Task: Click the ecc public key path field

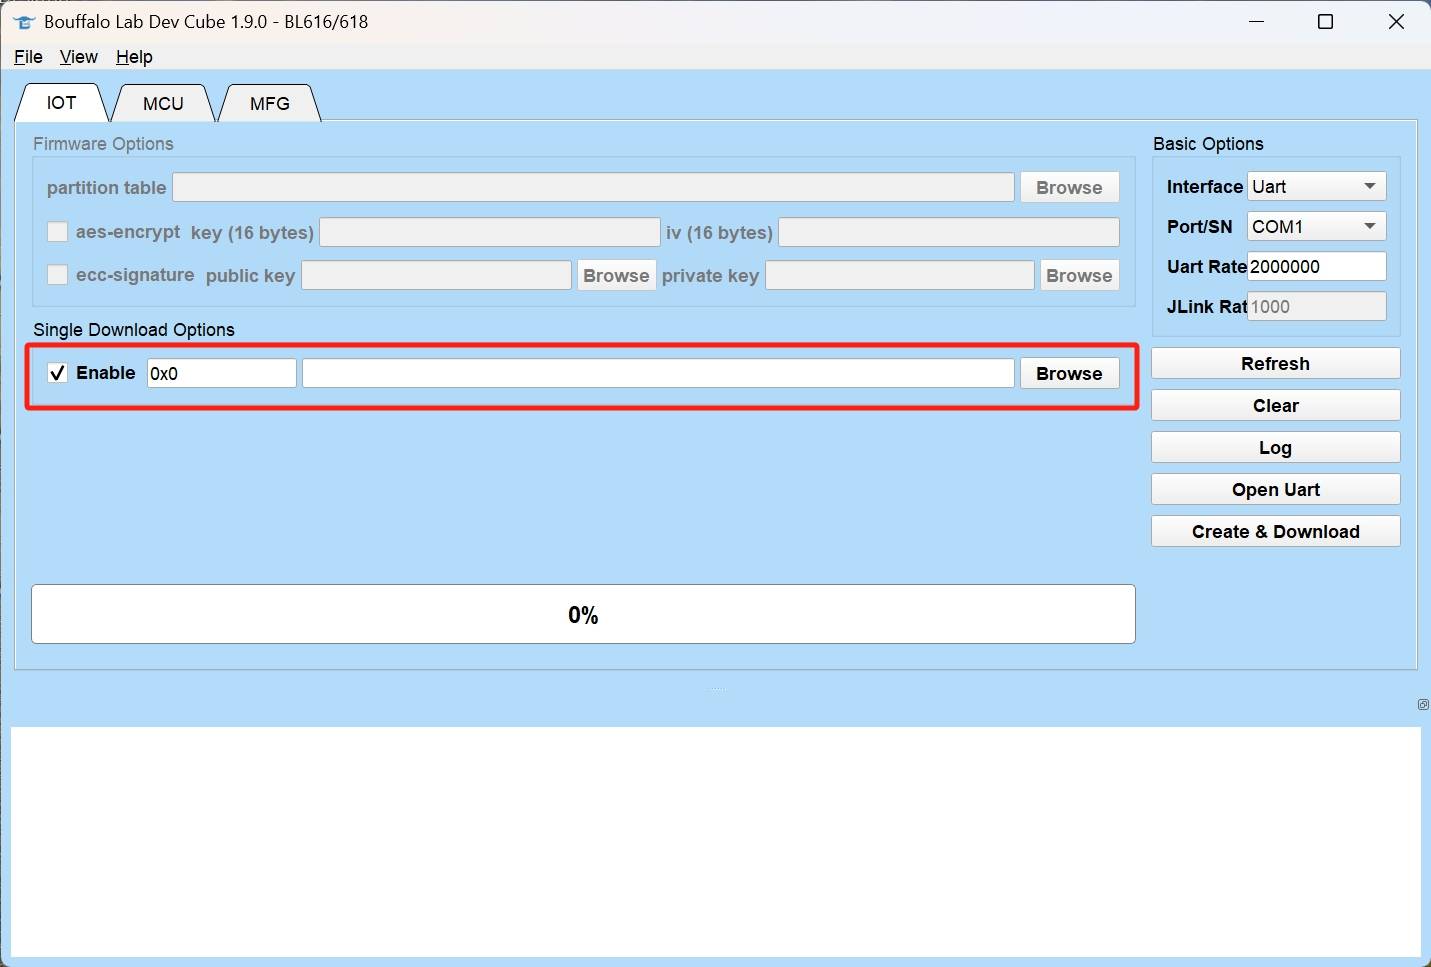Action: coord(437,276)
